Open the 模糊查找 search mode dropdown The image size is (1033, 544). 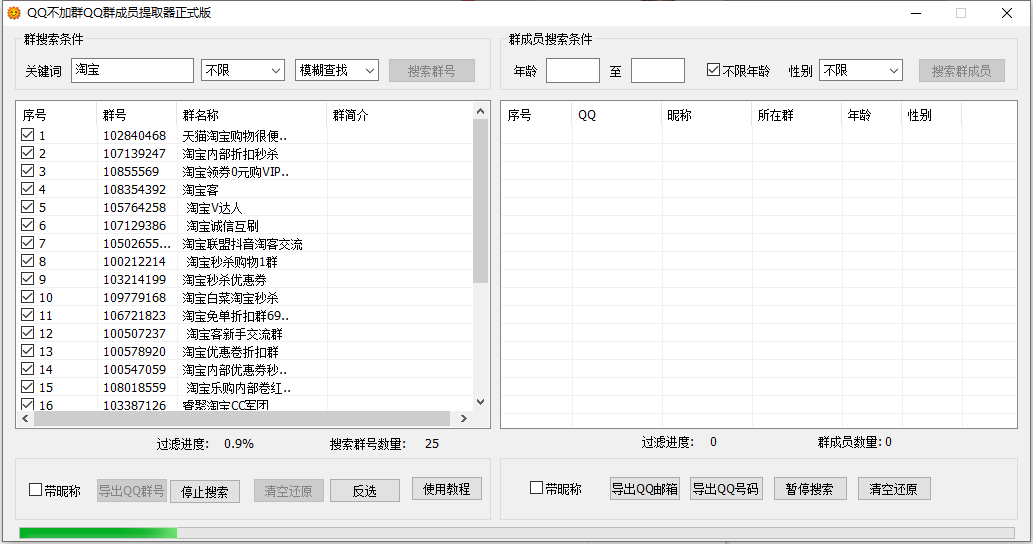(337, 70)
